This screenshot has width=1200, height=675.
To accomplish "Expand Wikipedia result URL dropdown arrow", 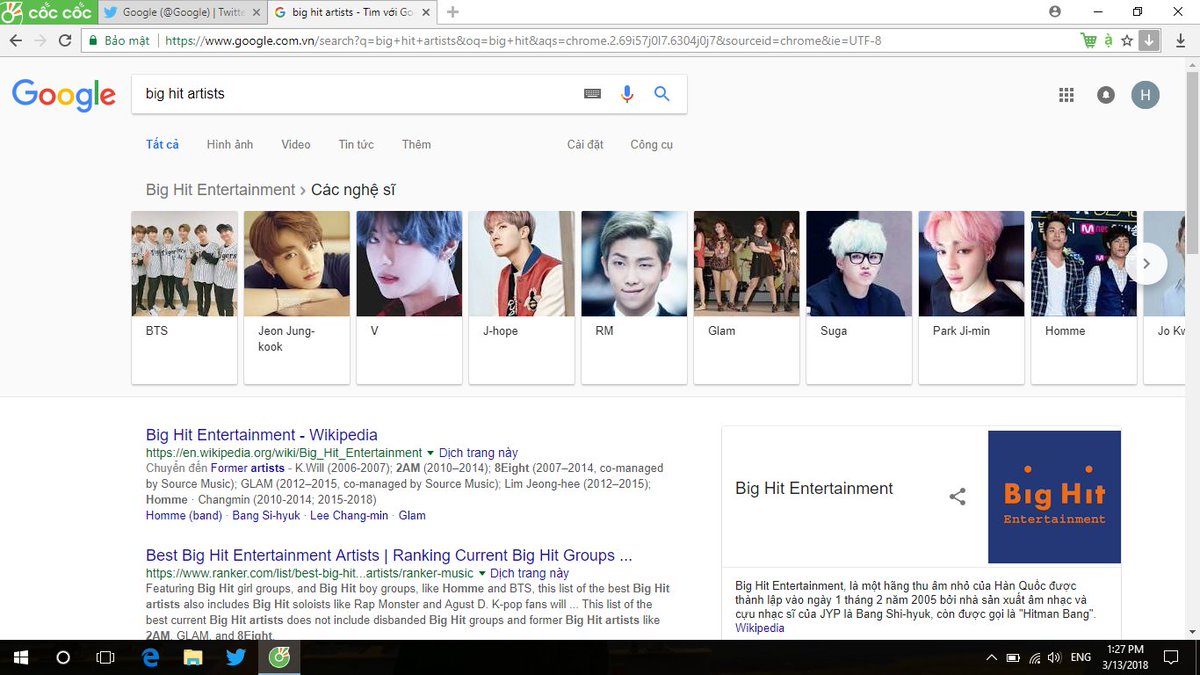I will [430, 453].
